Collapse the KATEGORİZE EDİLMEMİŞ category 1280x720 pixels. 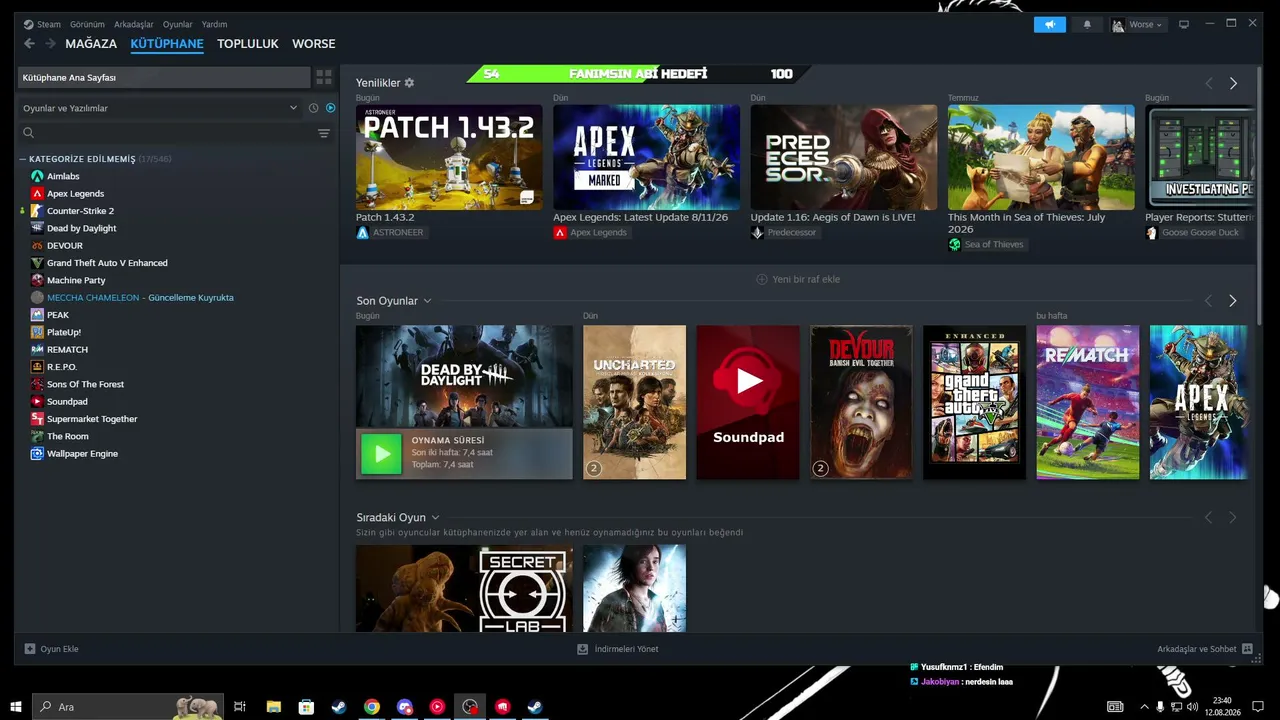[23, 159]
